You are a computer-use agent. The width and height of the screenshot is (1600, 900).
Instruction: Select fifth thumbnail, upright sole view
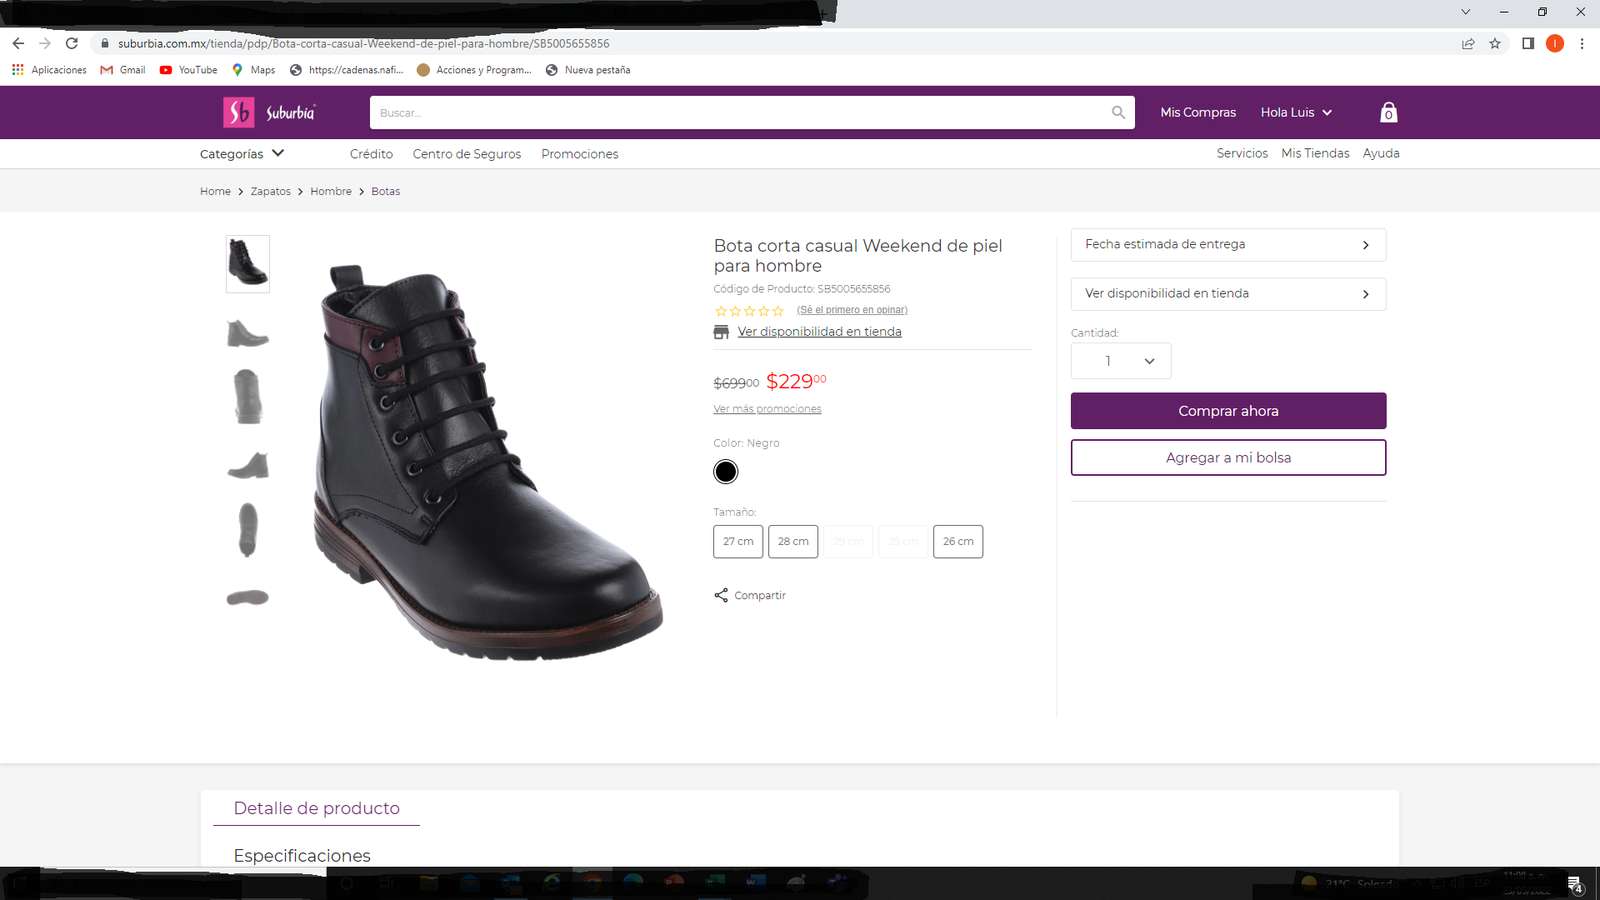tap(248, 529)
